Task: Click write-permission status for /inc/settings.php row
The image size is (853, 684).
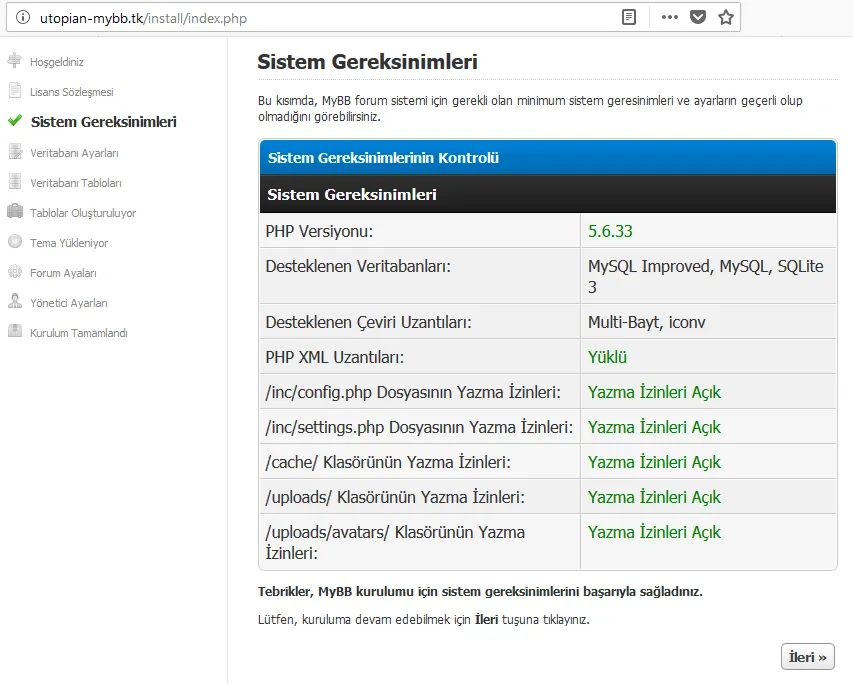Action: (x=654, y=427)
